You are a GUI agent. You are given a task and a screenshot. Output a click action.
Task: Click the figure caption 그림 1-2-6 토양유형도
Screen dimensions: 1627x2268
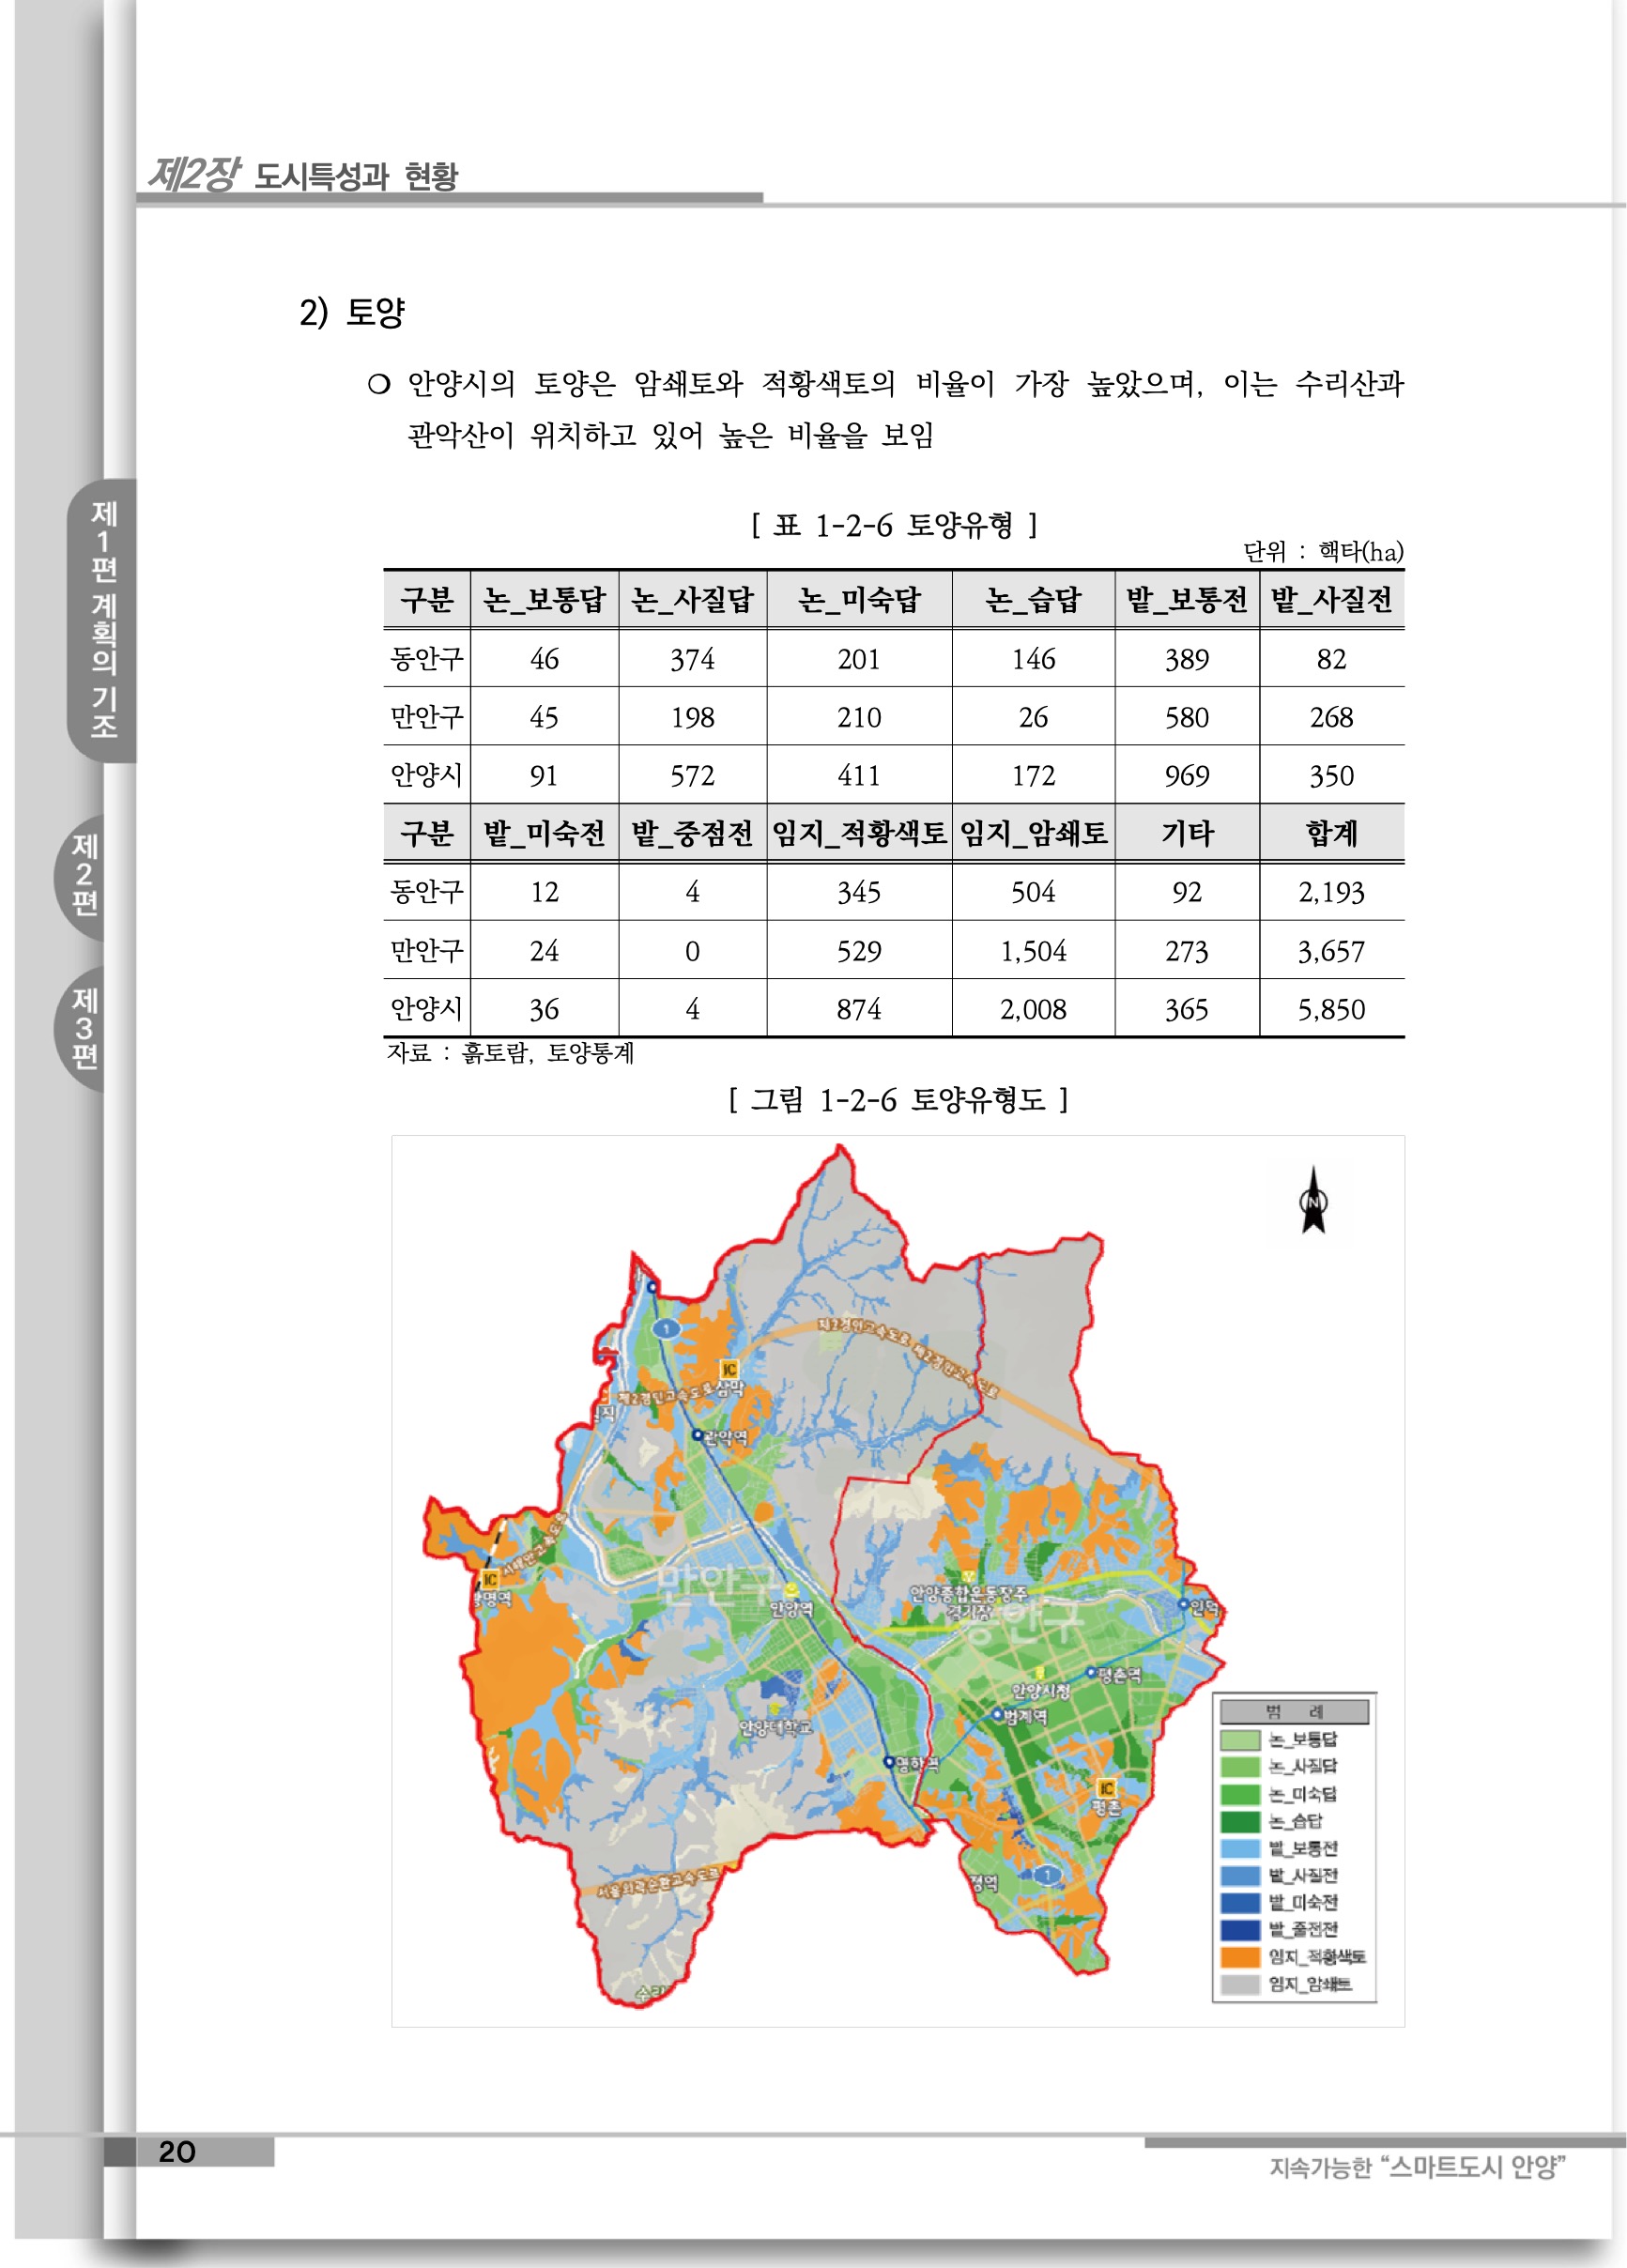click(898, 1100)
